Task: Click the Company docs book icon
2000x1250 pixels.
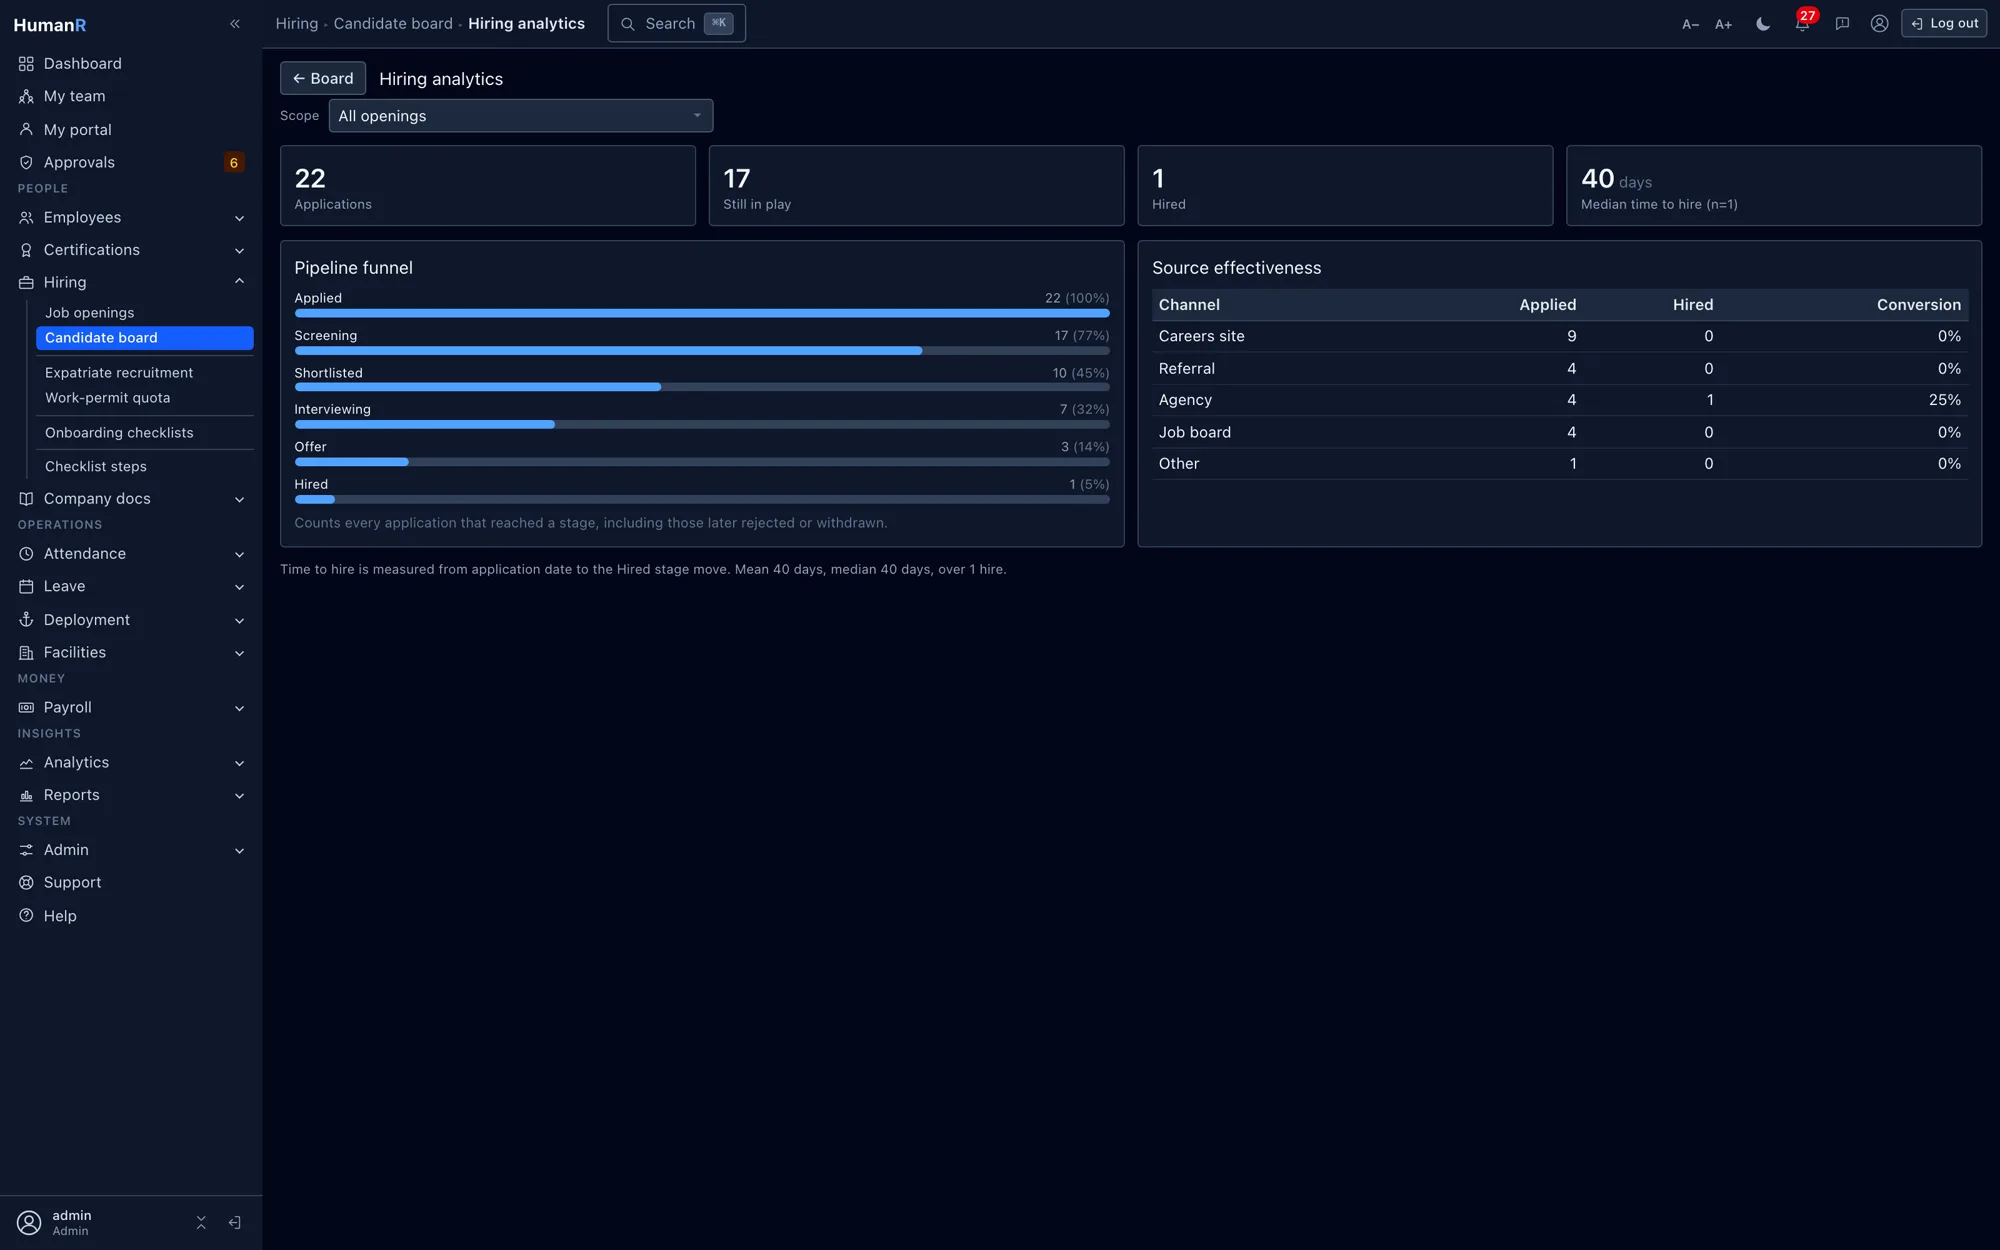Action: pos(26,498)
